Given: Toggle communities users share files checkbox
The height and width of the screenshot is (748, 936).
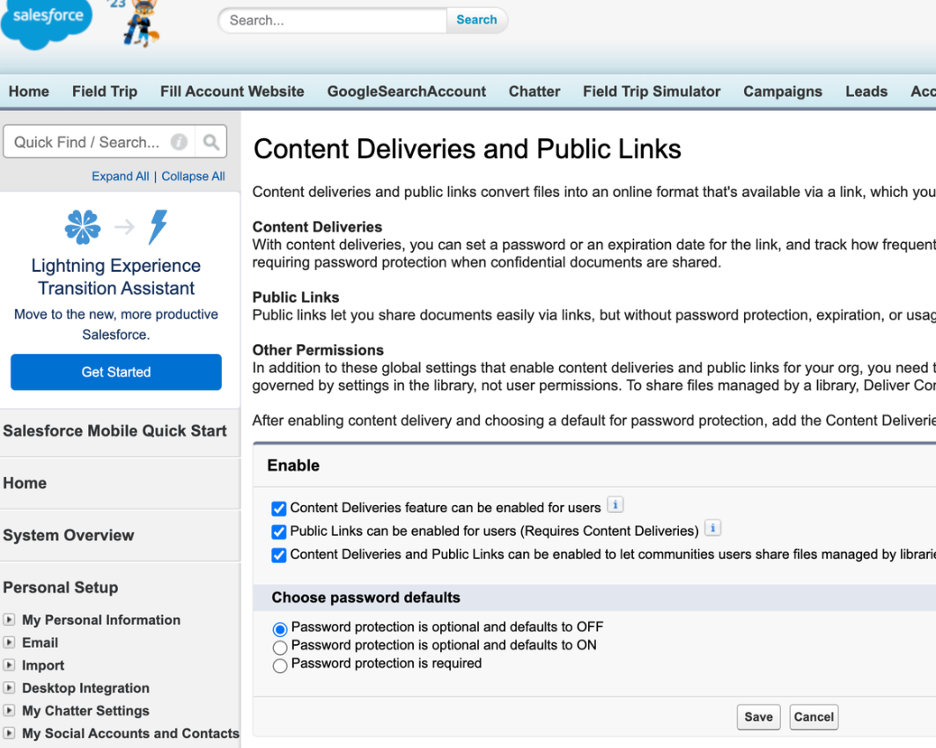Looking at the screenshot, I should tap(279, 555).
